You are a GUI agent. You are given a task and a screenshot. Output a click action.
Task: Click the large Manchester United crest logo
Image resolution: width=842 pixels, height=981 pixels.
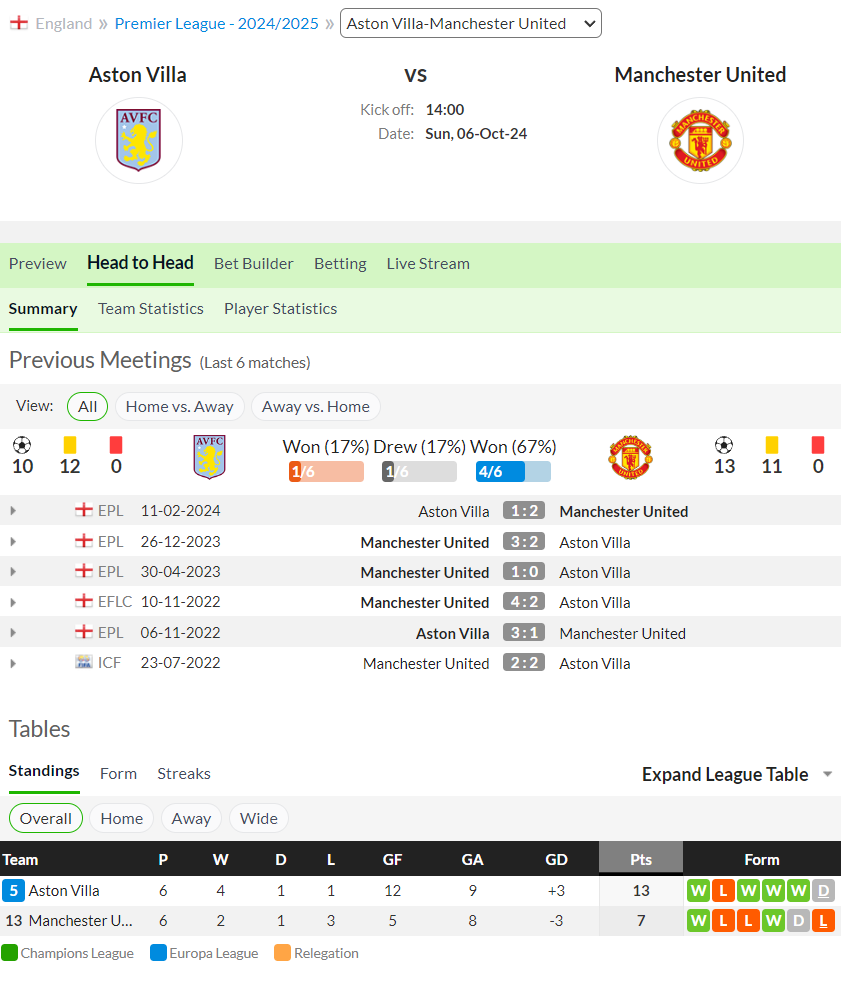(x=700, y=141)
